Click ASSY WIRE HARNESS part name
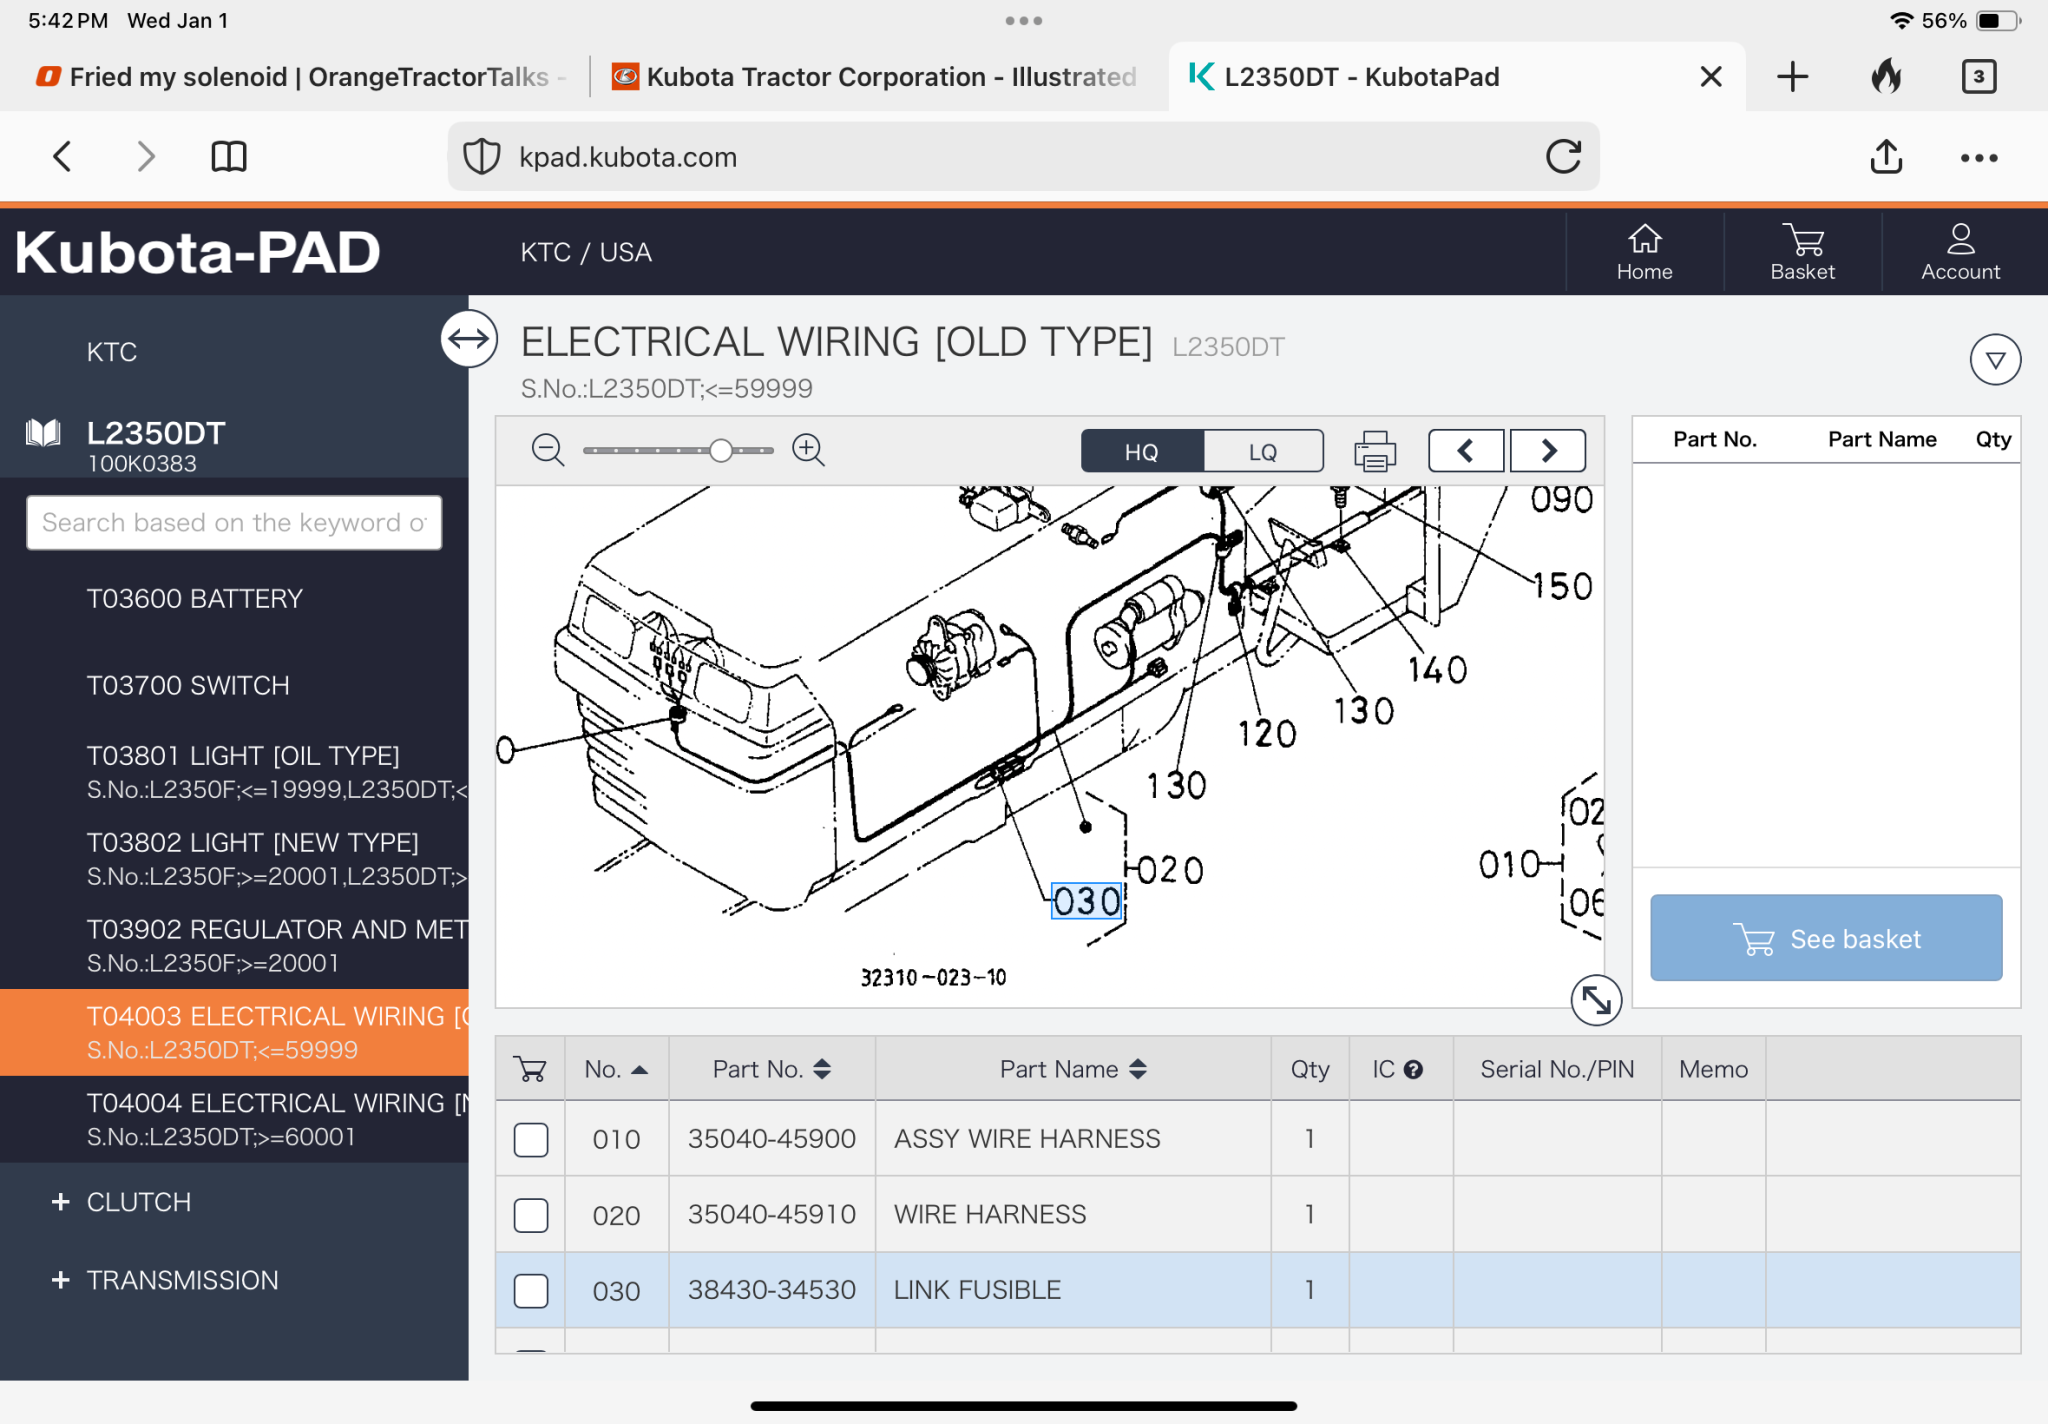Screen dimensions: 2048x1424 (1027, 1138)
